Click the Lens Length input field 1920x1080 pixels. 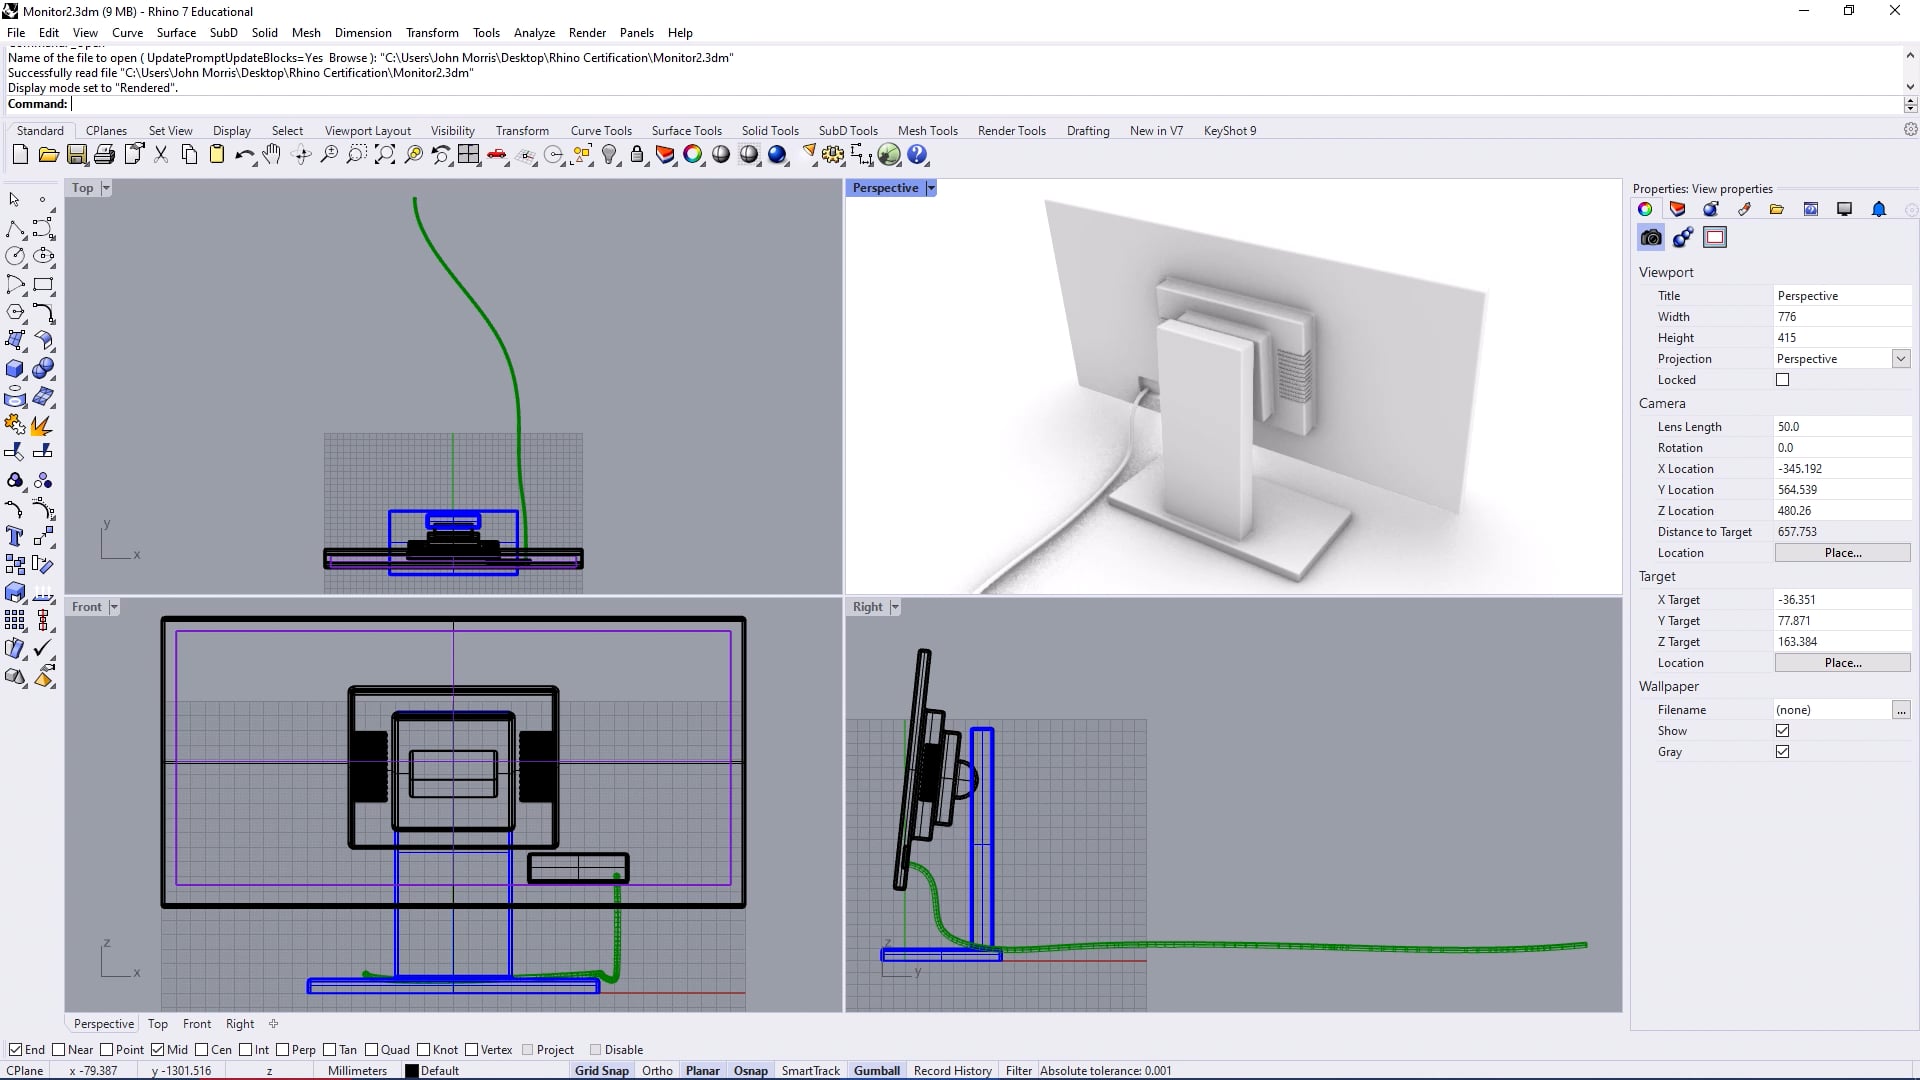click(x=1842, y=427)
